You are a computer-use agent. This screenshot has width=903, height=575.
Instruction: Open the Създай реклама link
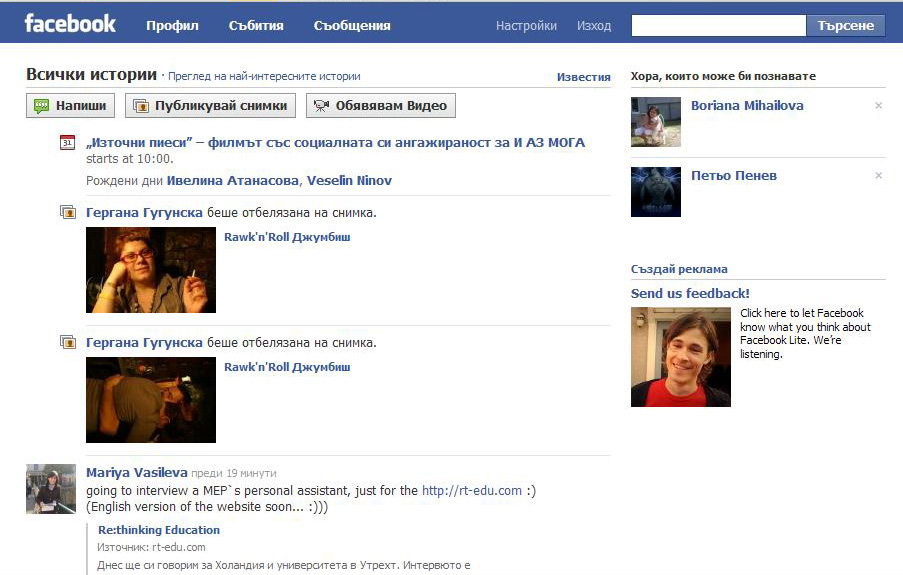coord(679,269)
